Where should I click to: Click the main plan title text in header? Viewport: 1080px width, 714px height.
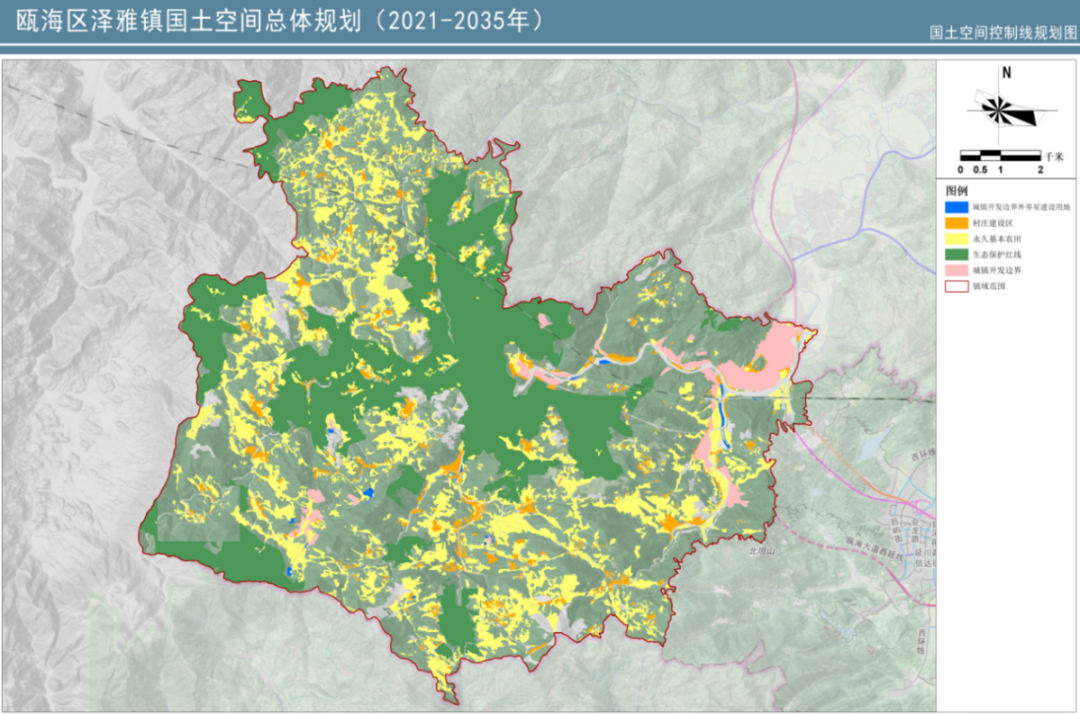coord(280,21)
